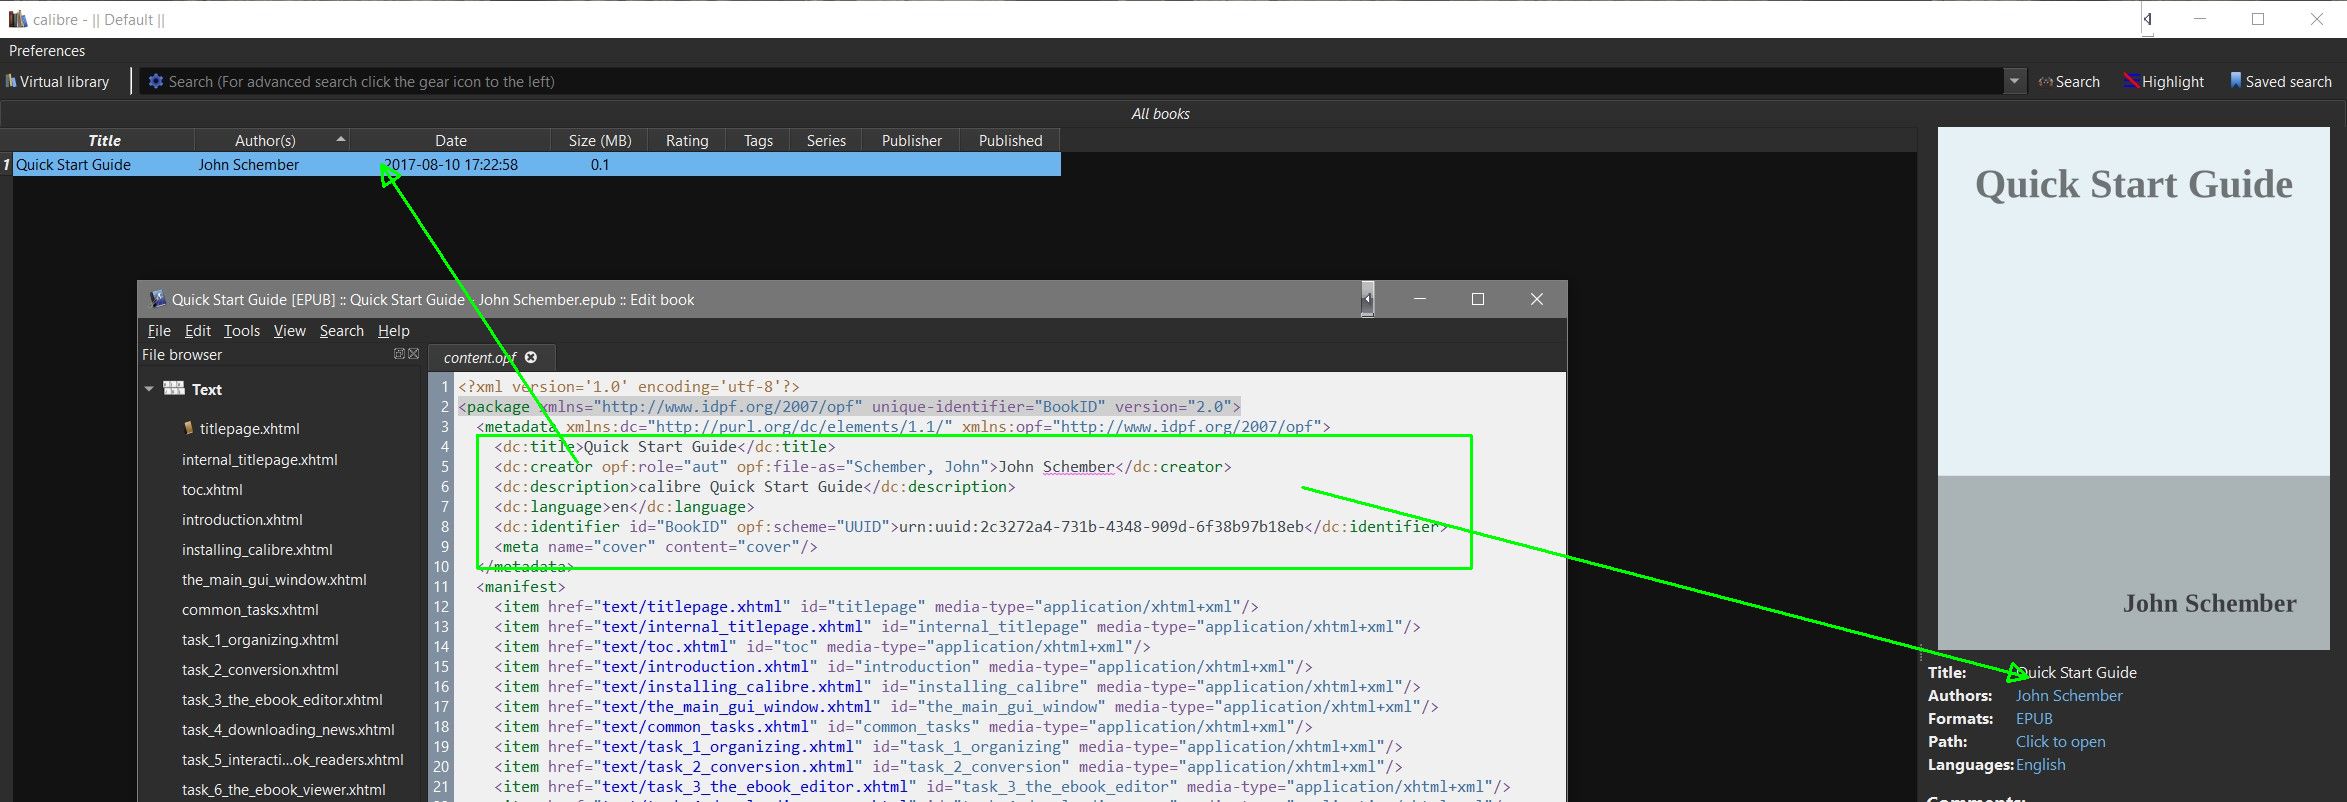2347x802 pixels.
Task: Open the search history dropdown arrow
Action: tap(2014, 81)
